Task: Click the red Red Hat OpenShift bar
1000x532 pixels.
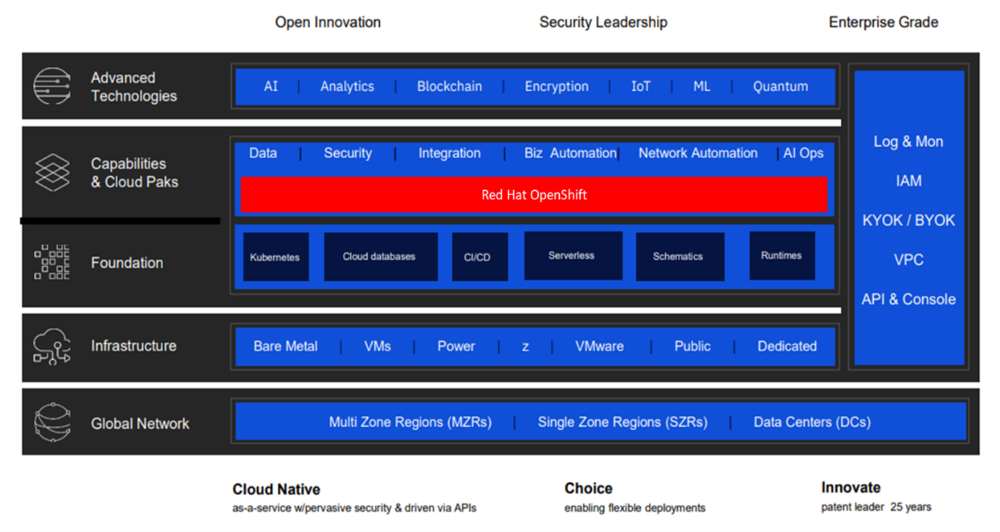Action: (x=534, y=195)
